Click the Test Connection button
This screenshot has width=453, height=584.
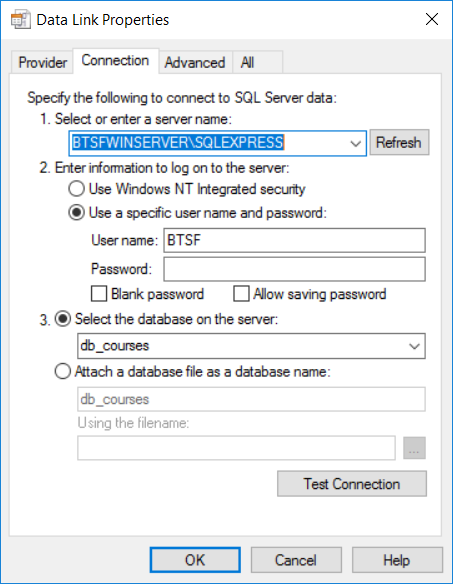click(352, 484)
